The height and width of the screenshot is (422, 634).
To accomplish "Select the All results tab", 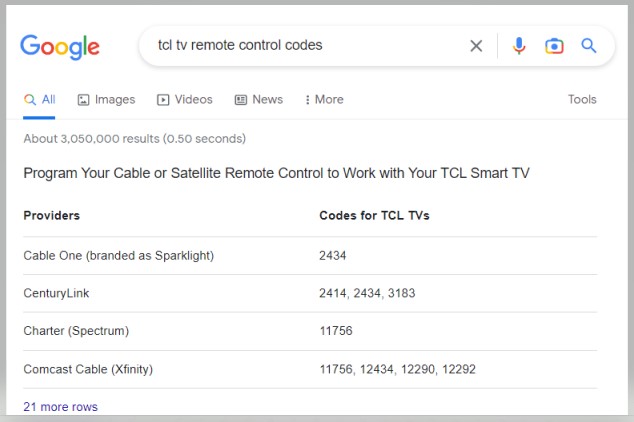I will pos(39,99).
